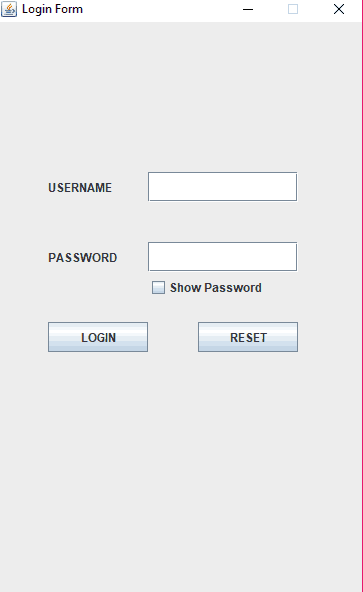Place the cursor in the password input box
363x592 pixels.
coord(222,257)
